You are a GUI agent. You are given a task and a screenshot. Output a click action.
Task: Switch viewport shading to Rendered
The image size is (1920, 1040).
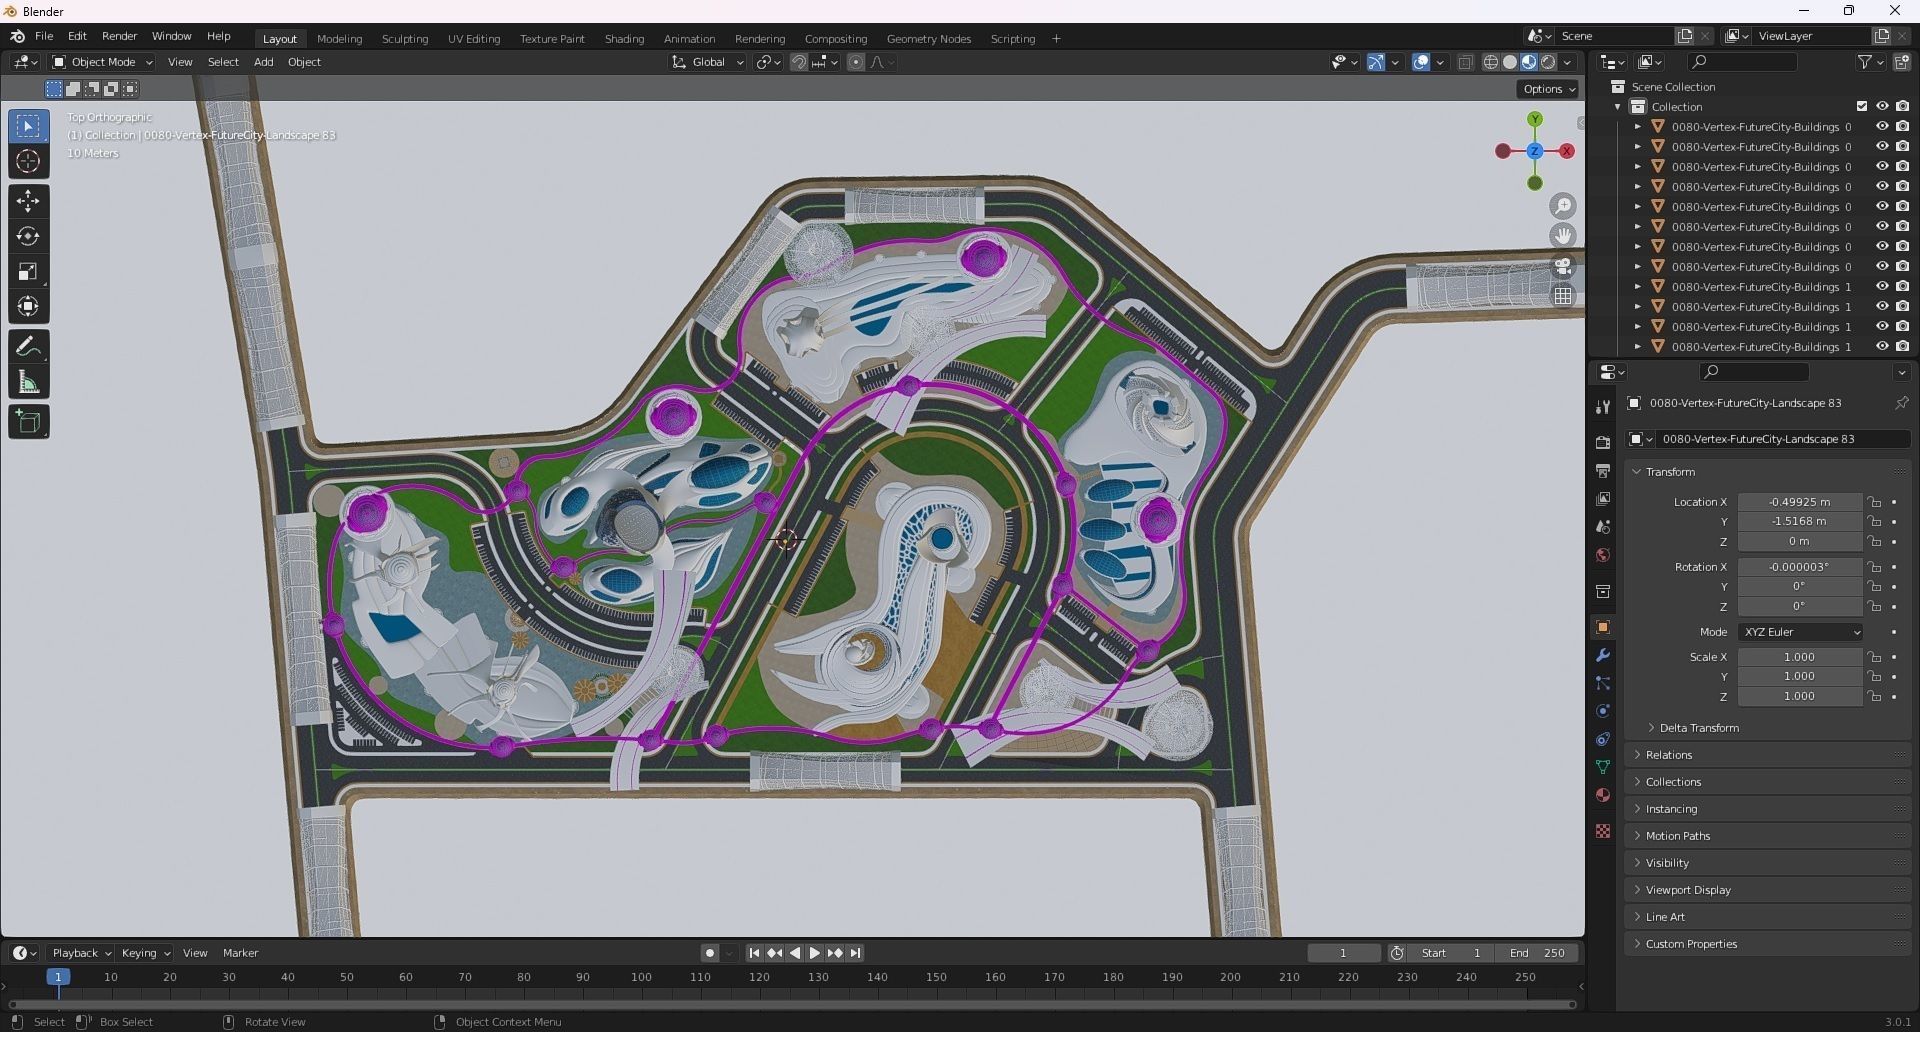1548,62
